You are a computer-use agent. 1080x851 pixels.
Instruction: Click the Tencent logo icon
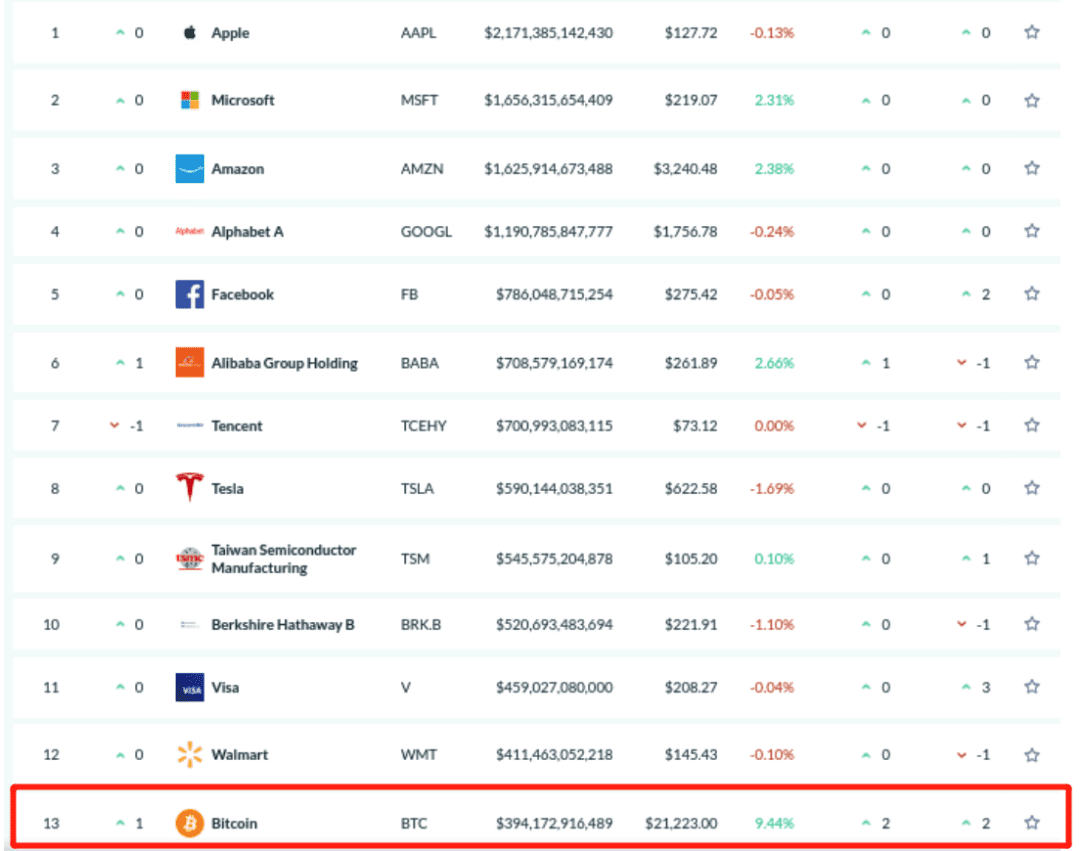[x=189, y=426]
